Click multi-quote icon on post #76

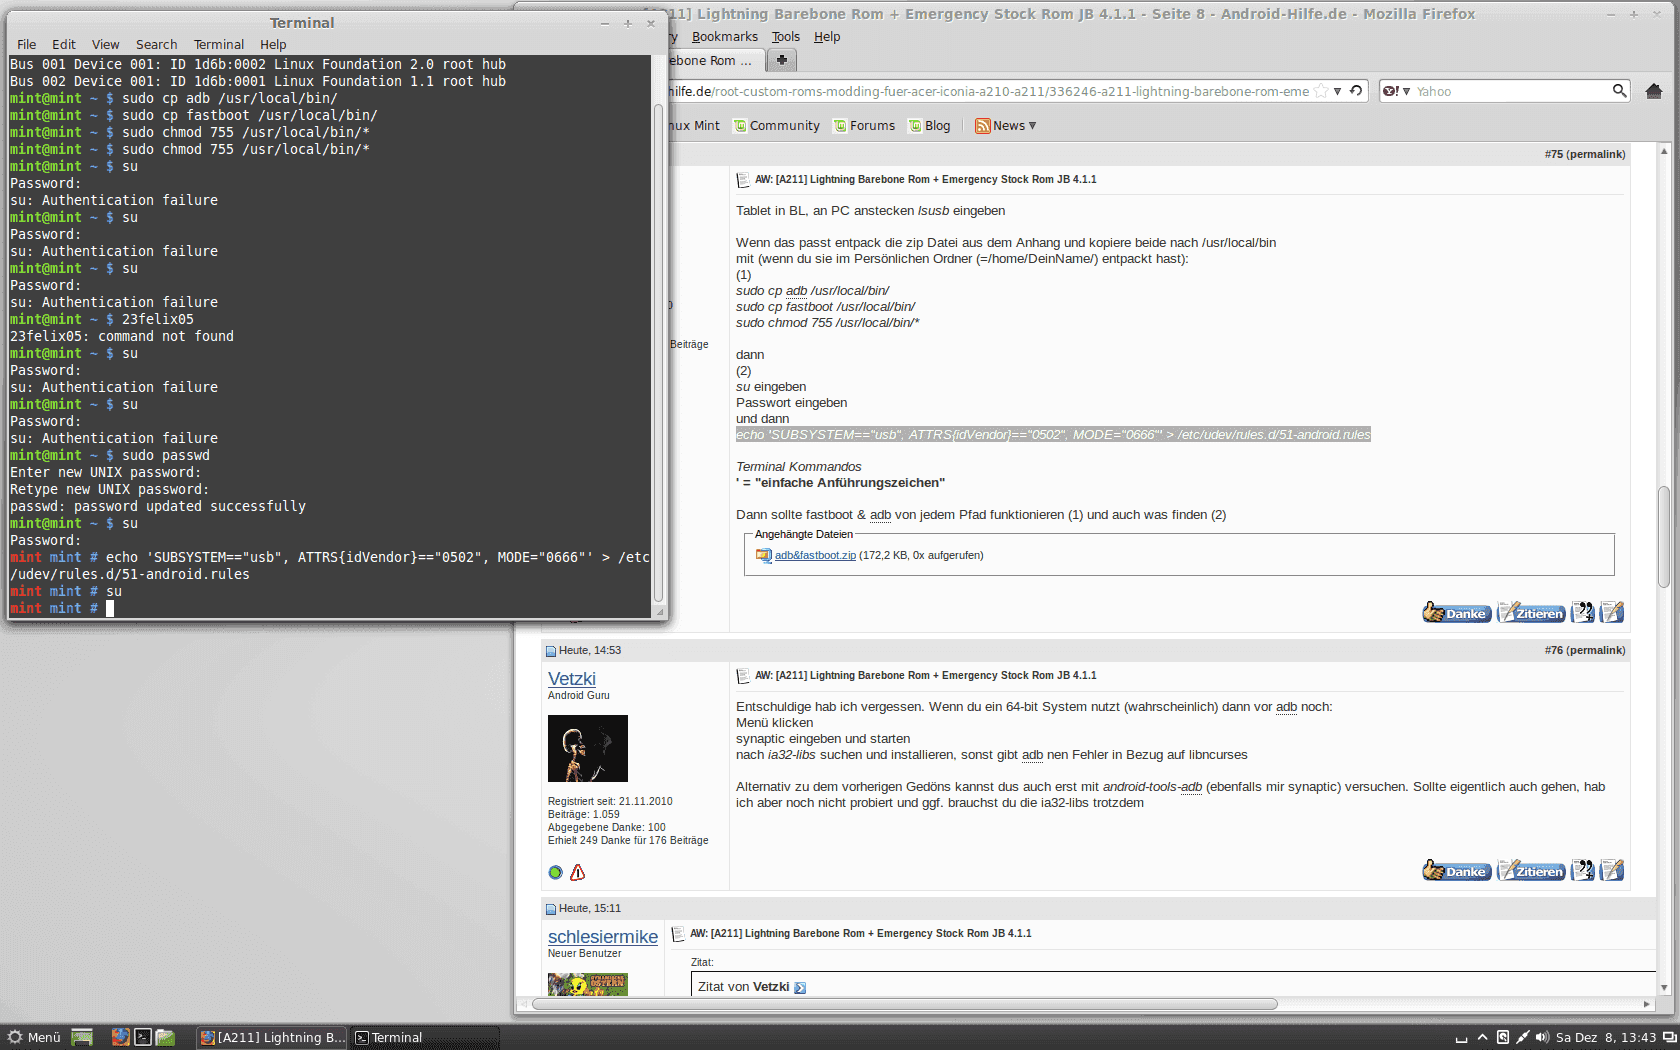point(1583,870)
